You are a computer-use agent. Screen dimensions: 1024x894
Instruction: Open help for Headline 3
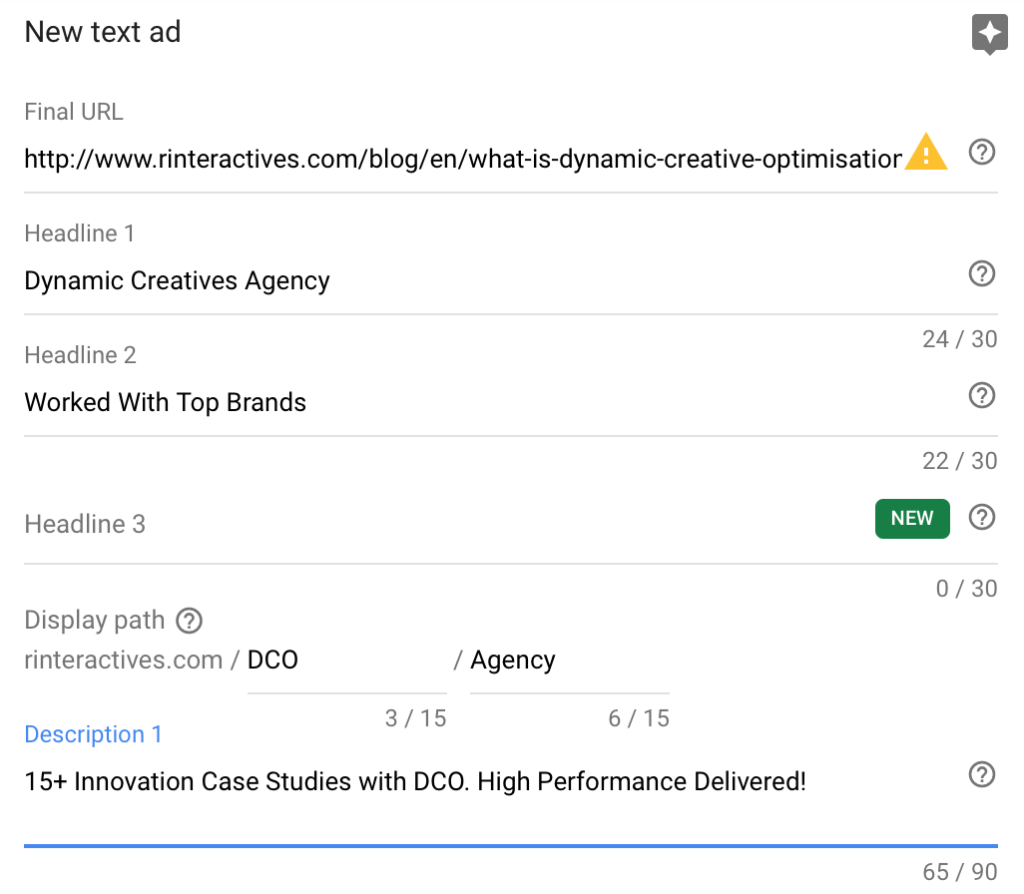pos(981,517)
